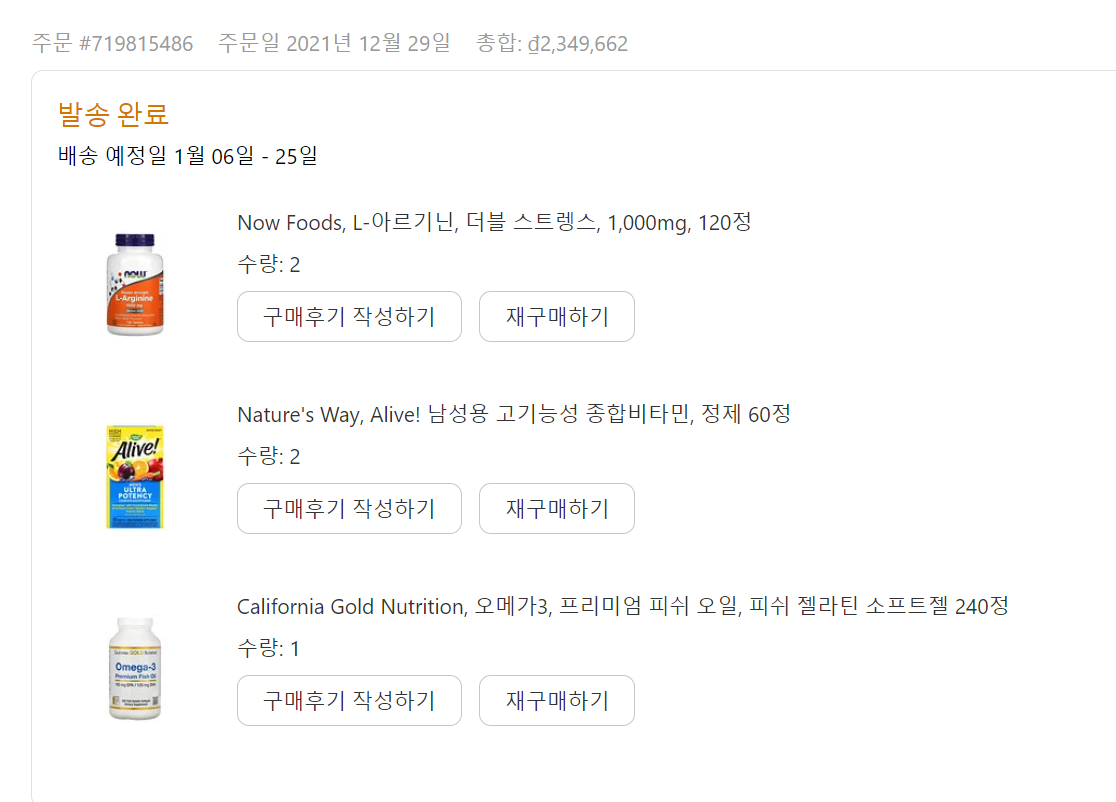
Task: Open the Alive! multivitamin product image
Action: point(135,476)
